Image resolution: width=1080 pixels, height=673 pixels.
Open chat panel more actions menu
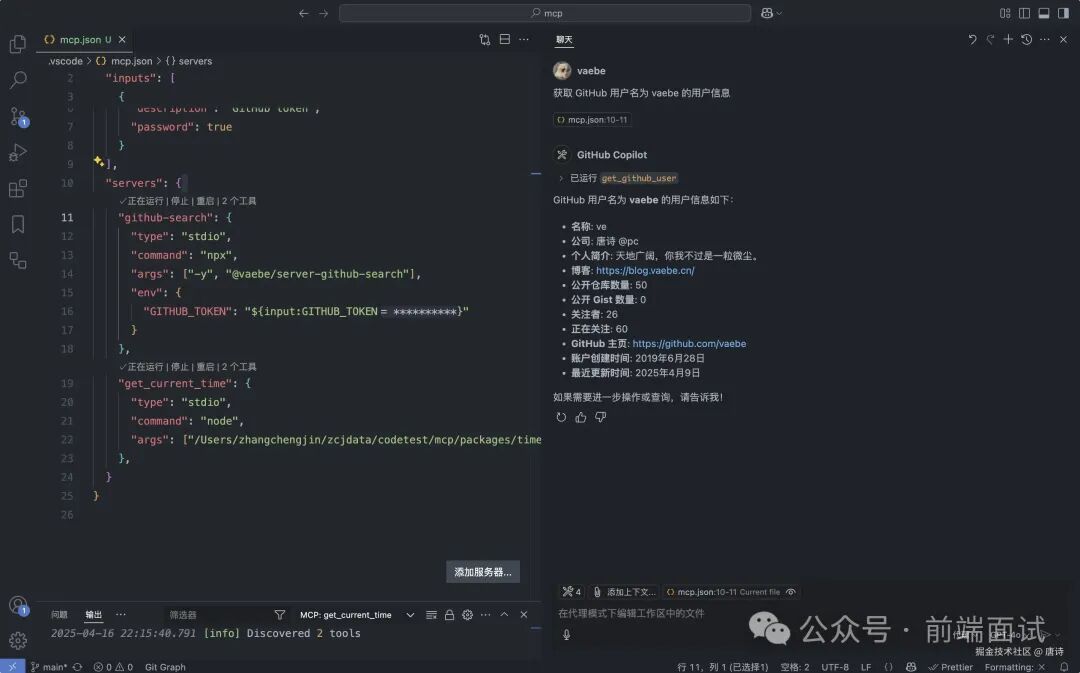click(x=1045, y=39)
